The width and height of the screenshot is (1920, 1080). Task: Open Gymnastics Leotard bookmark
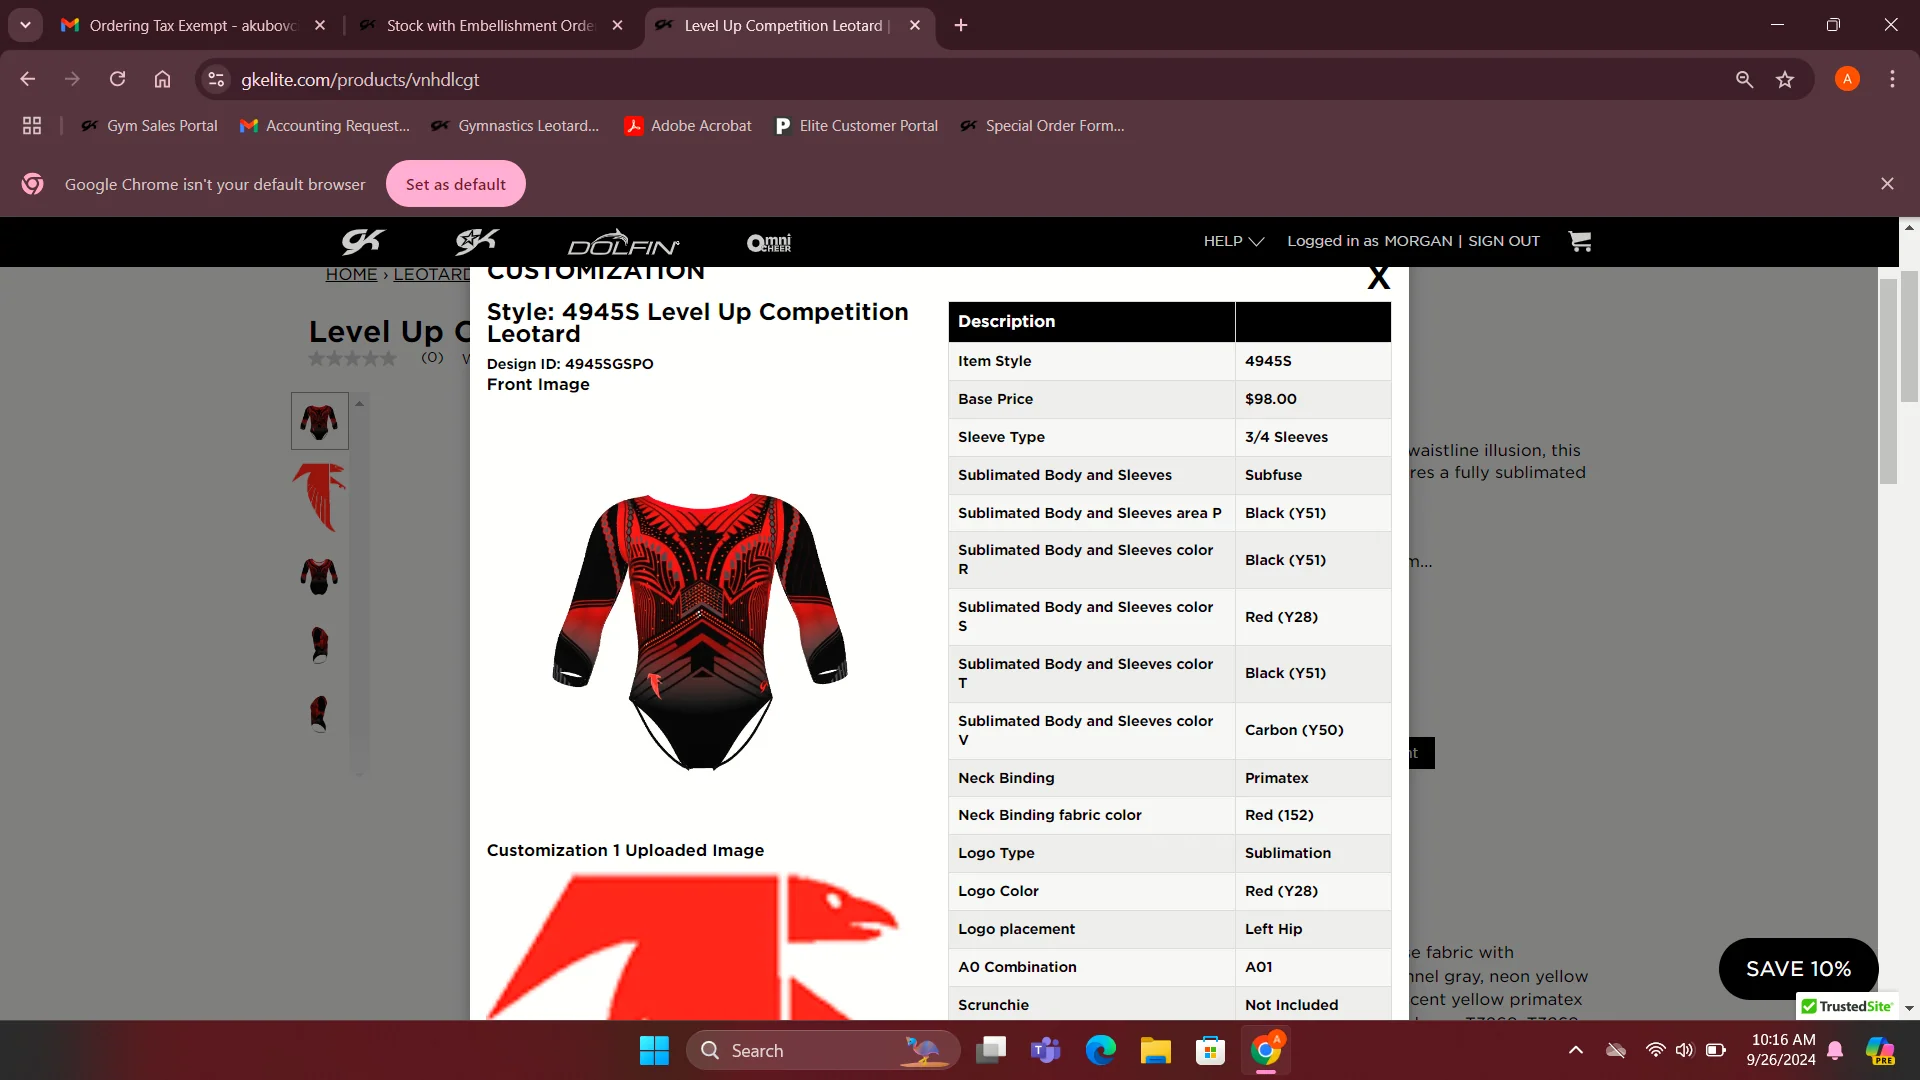(x=515, y=125)
